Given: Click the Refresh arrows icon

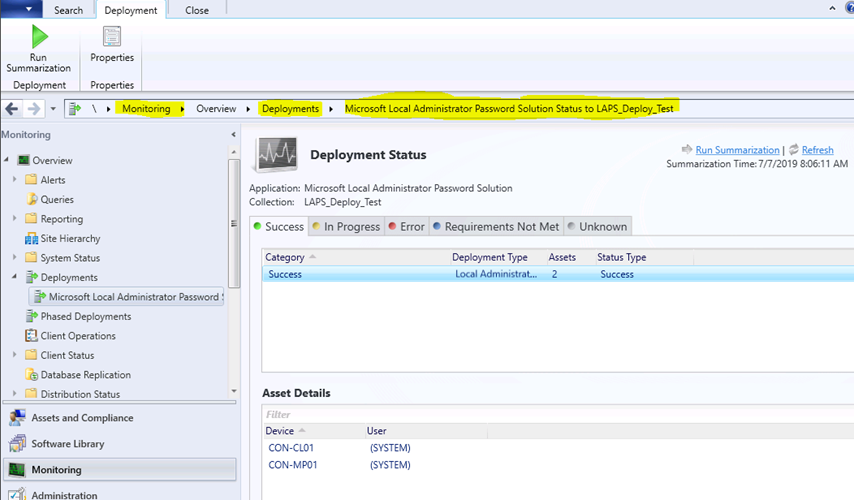Looking at the screenshot, I should [x=794, y=149].
